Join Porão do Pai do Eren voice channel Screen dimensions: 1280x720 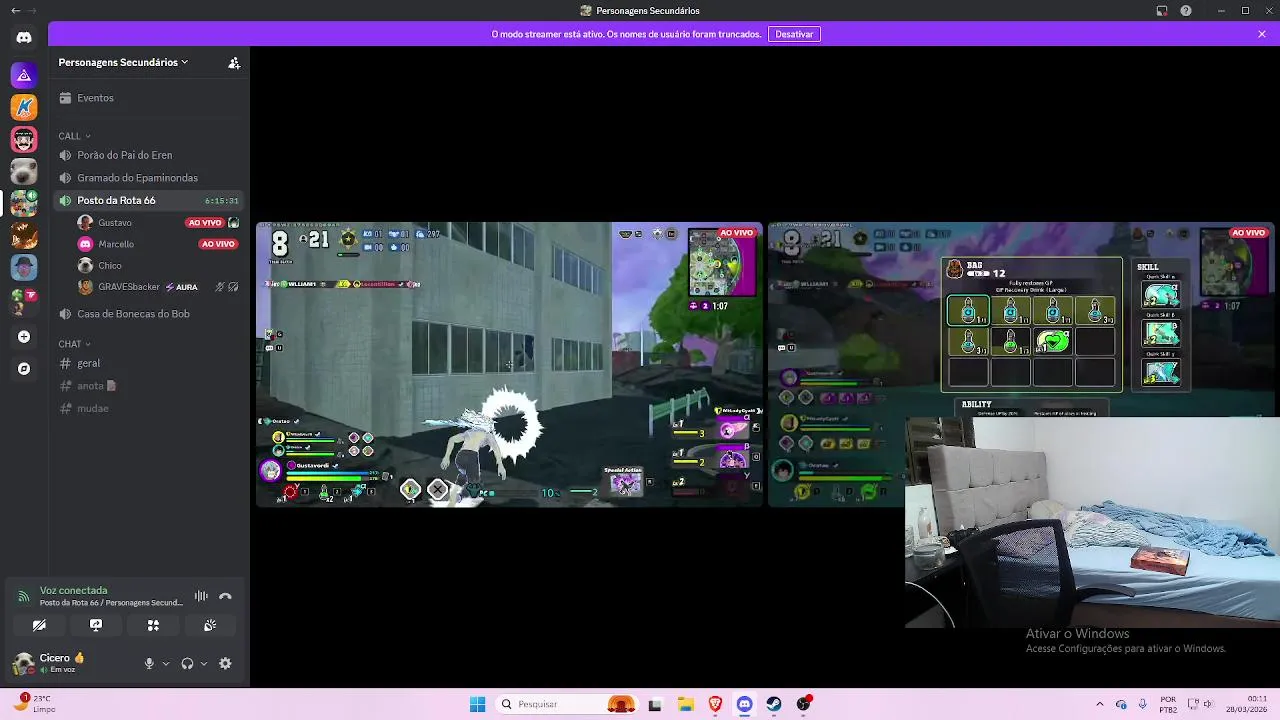click(x=150, y=155)
